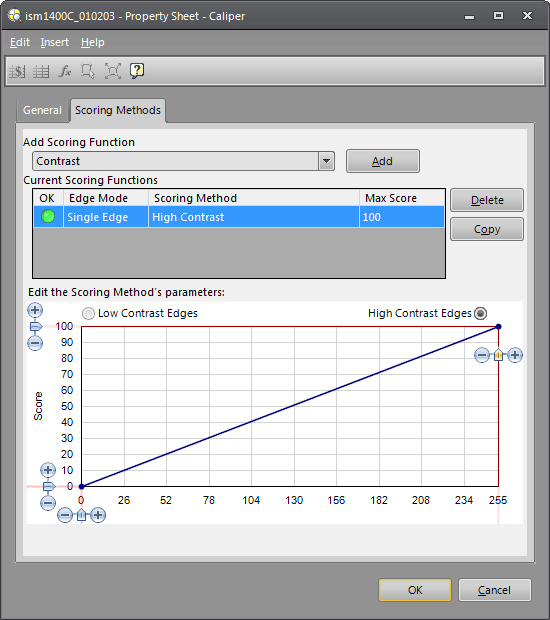This screenshot has width=550, height=620.
Task: Click the Add button
Action: [x=383, y=161]
